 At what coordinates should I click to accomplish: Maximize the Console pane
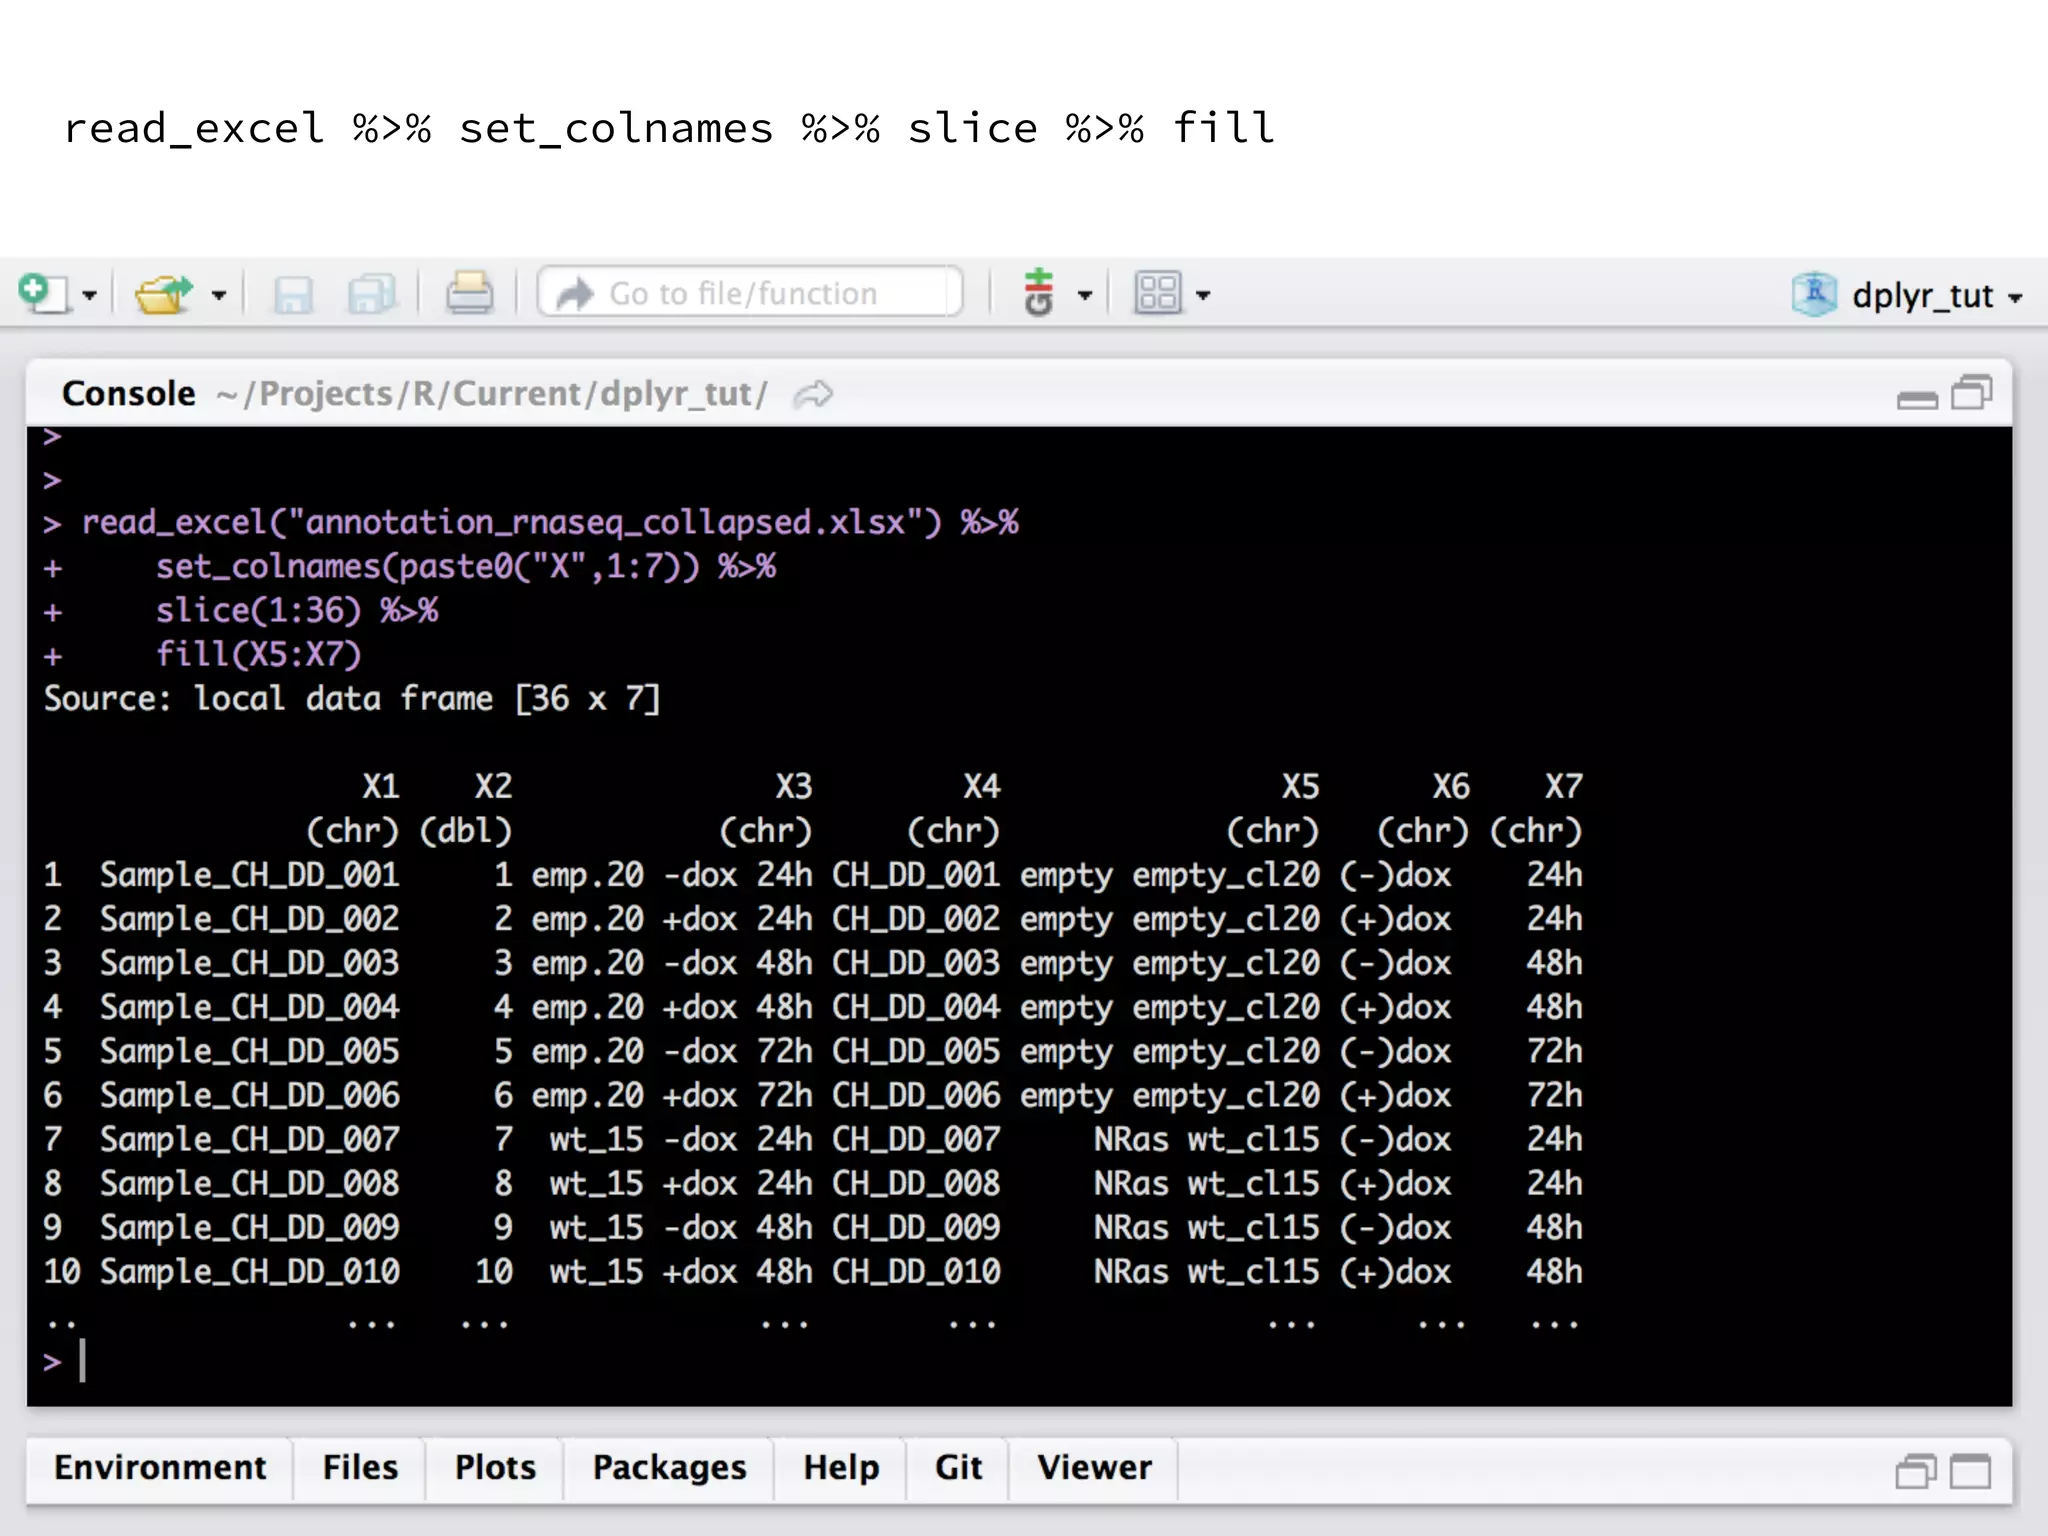click(1972, 392)
